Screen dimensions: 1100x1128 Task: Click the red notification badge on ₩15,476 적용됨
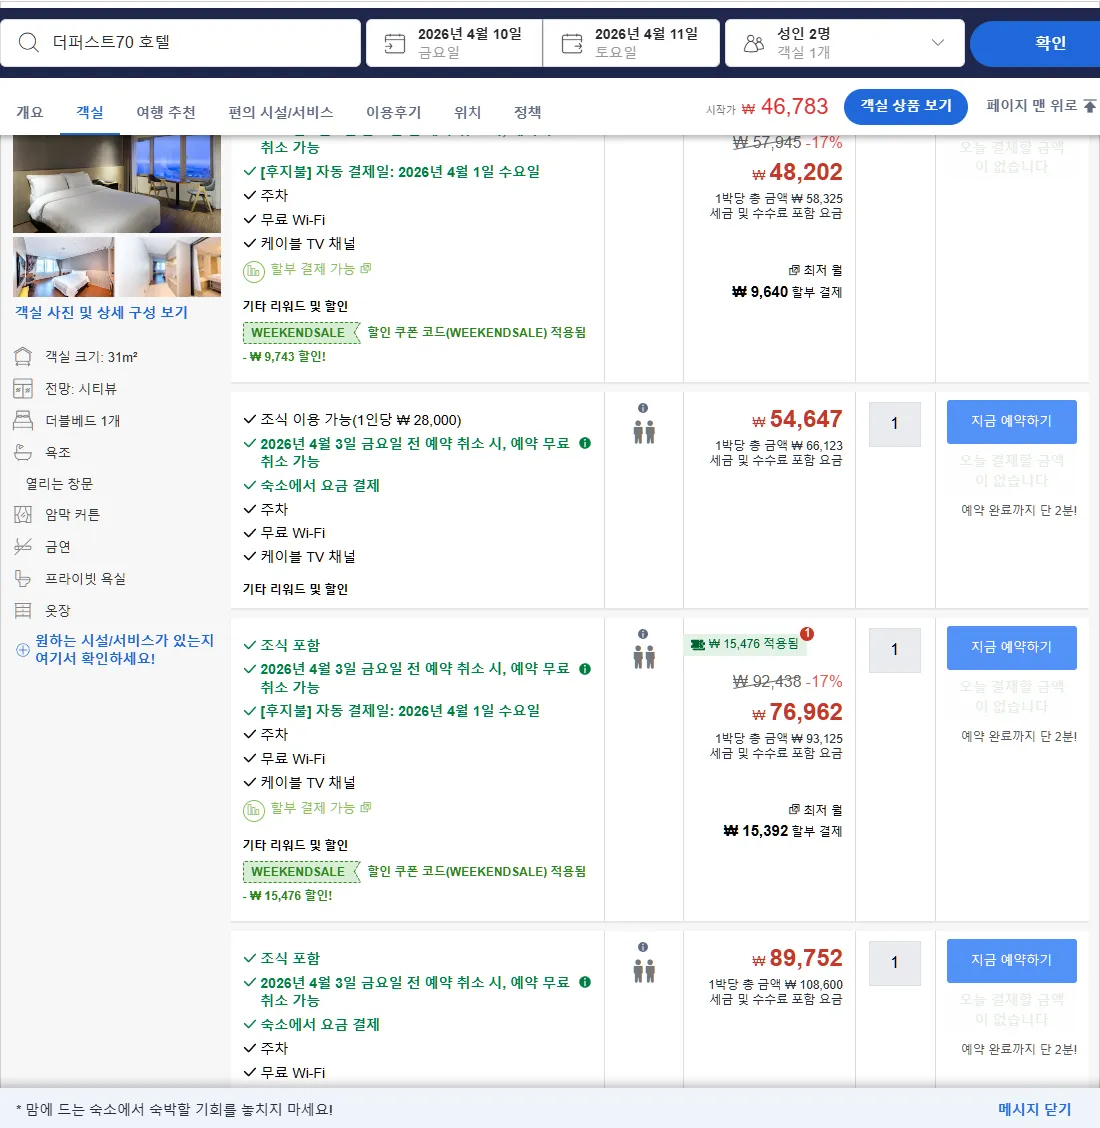point(807,634)
